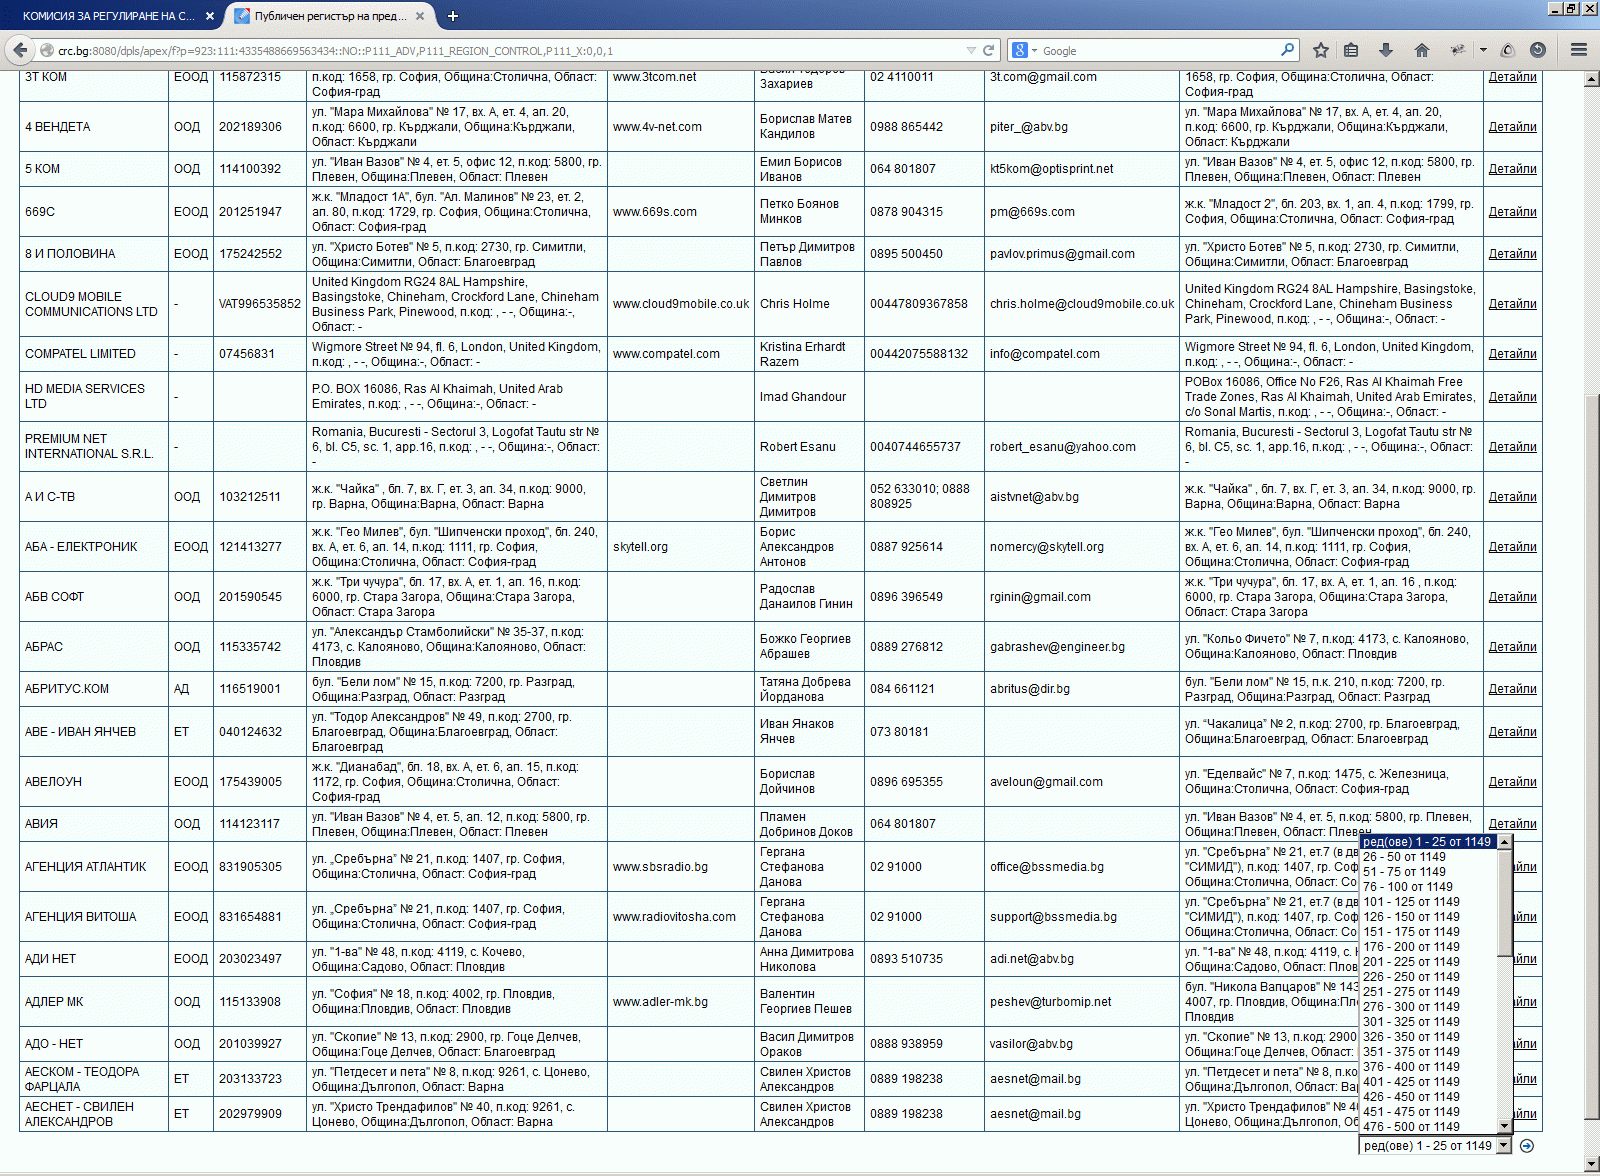
Task: Open the Google search engine selector dropdown
Action: tap(1025, 50)
